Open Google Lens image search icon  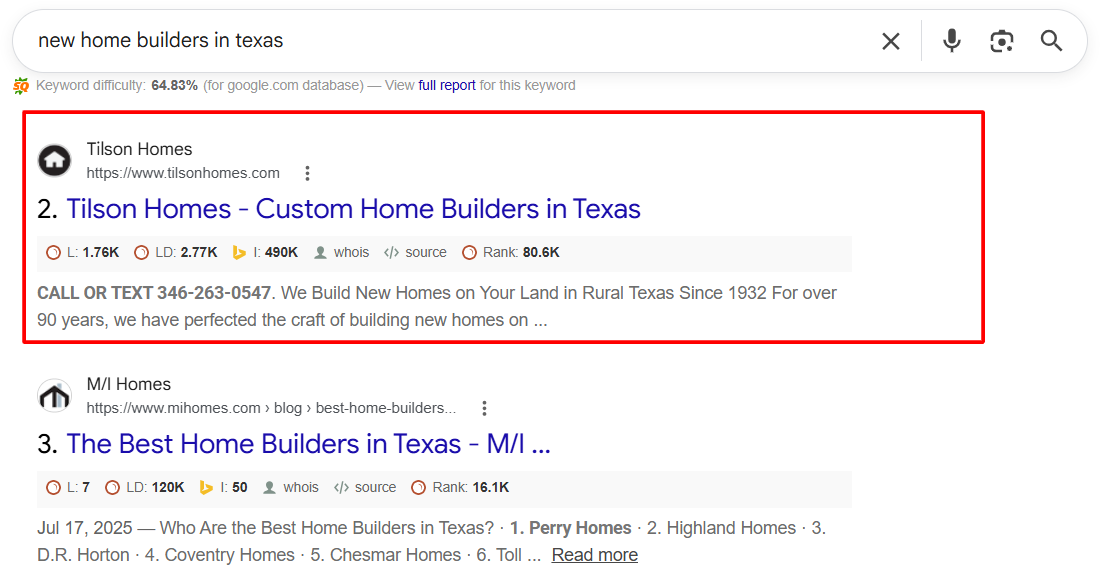(1002, 41)
